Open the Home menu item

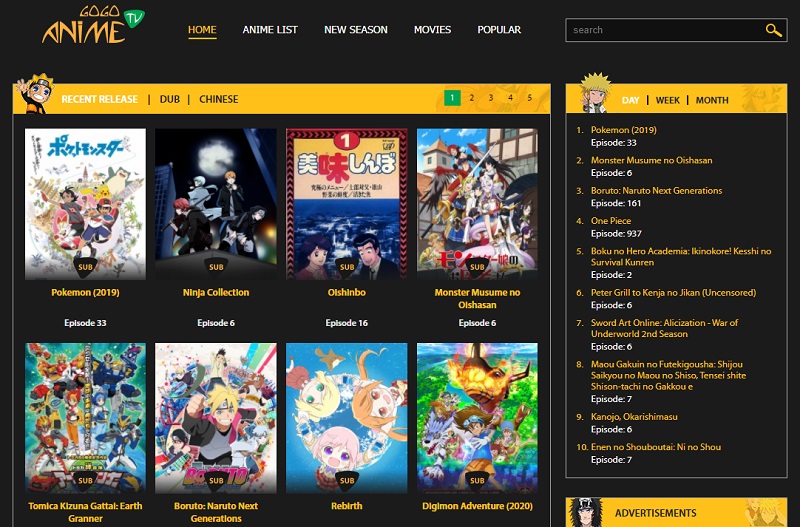point(202,30)
